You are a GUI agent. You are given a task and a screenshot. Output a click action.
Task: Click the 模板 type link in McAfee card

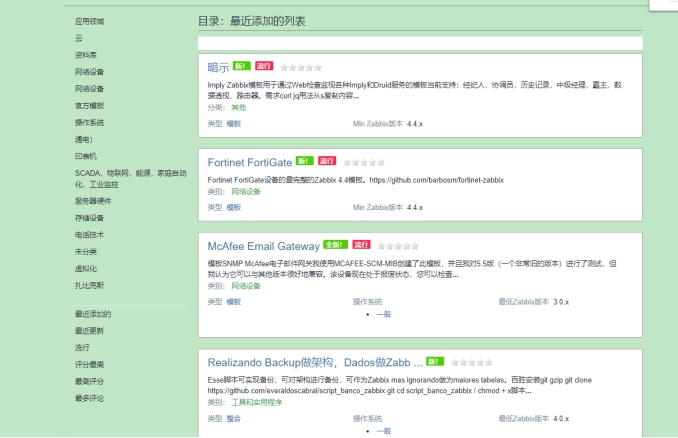point(234,302)
